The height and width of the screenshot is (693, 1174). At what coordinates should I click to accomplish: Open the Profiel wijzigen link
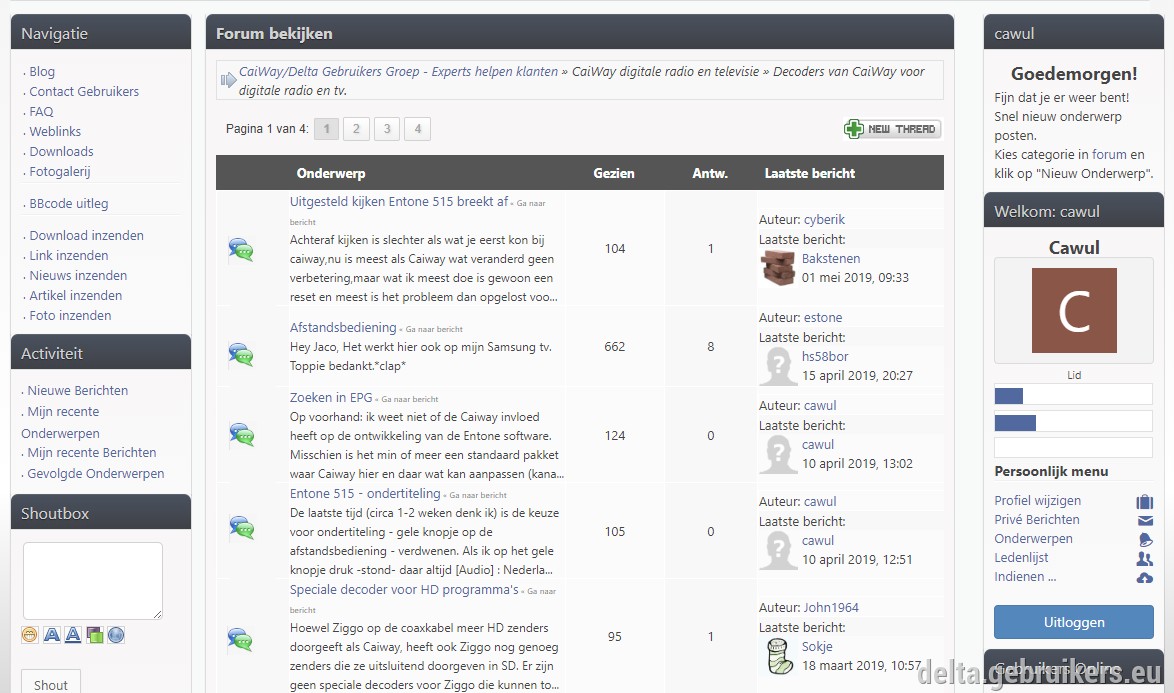click(1038, 501)
